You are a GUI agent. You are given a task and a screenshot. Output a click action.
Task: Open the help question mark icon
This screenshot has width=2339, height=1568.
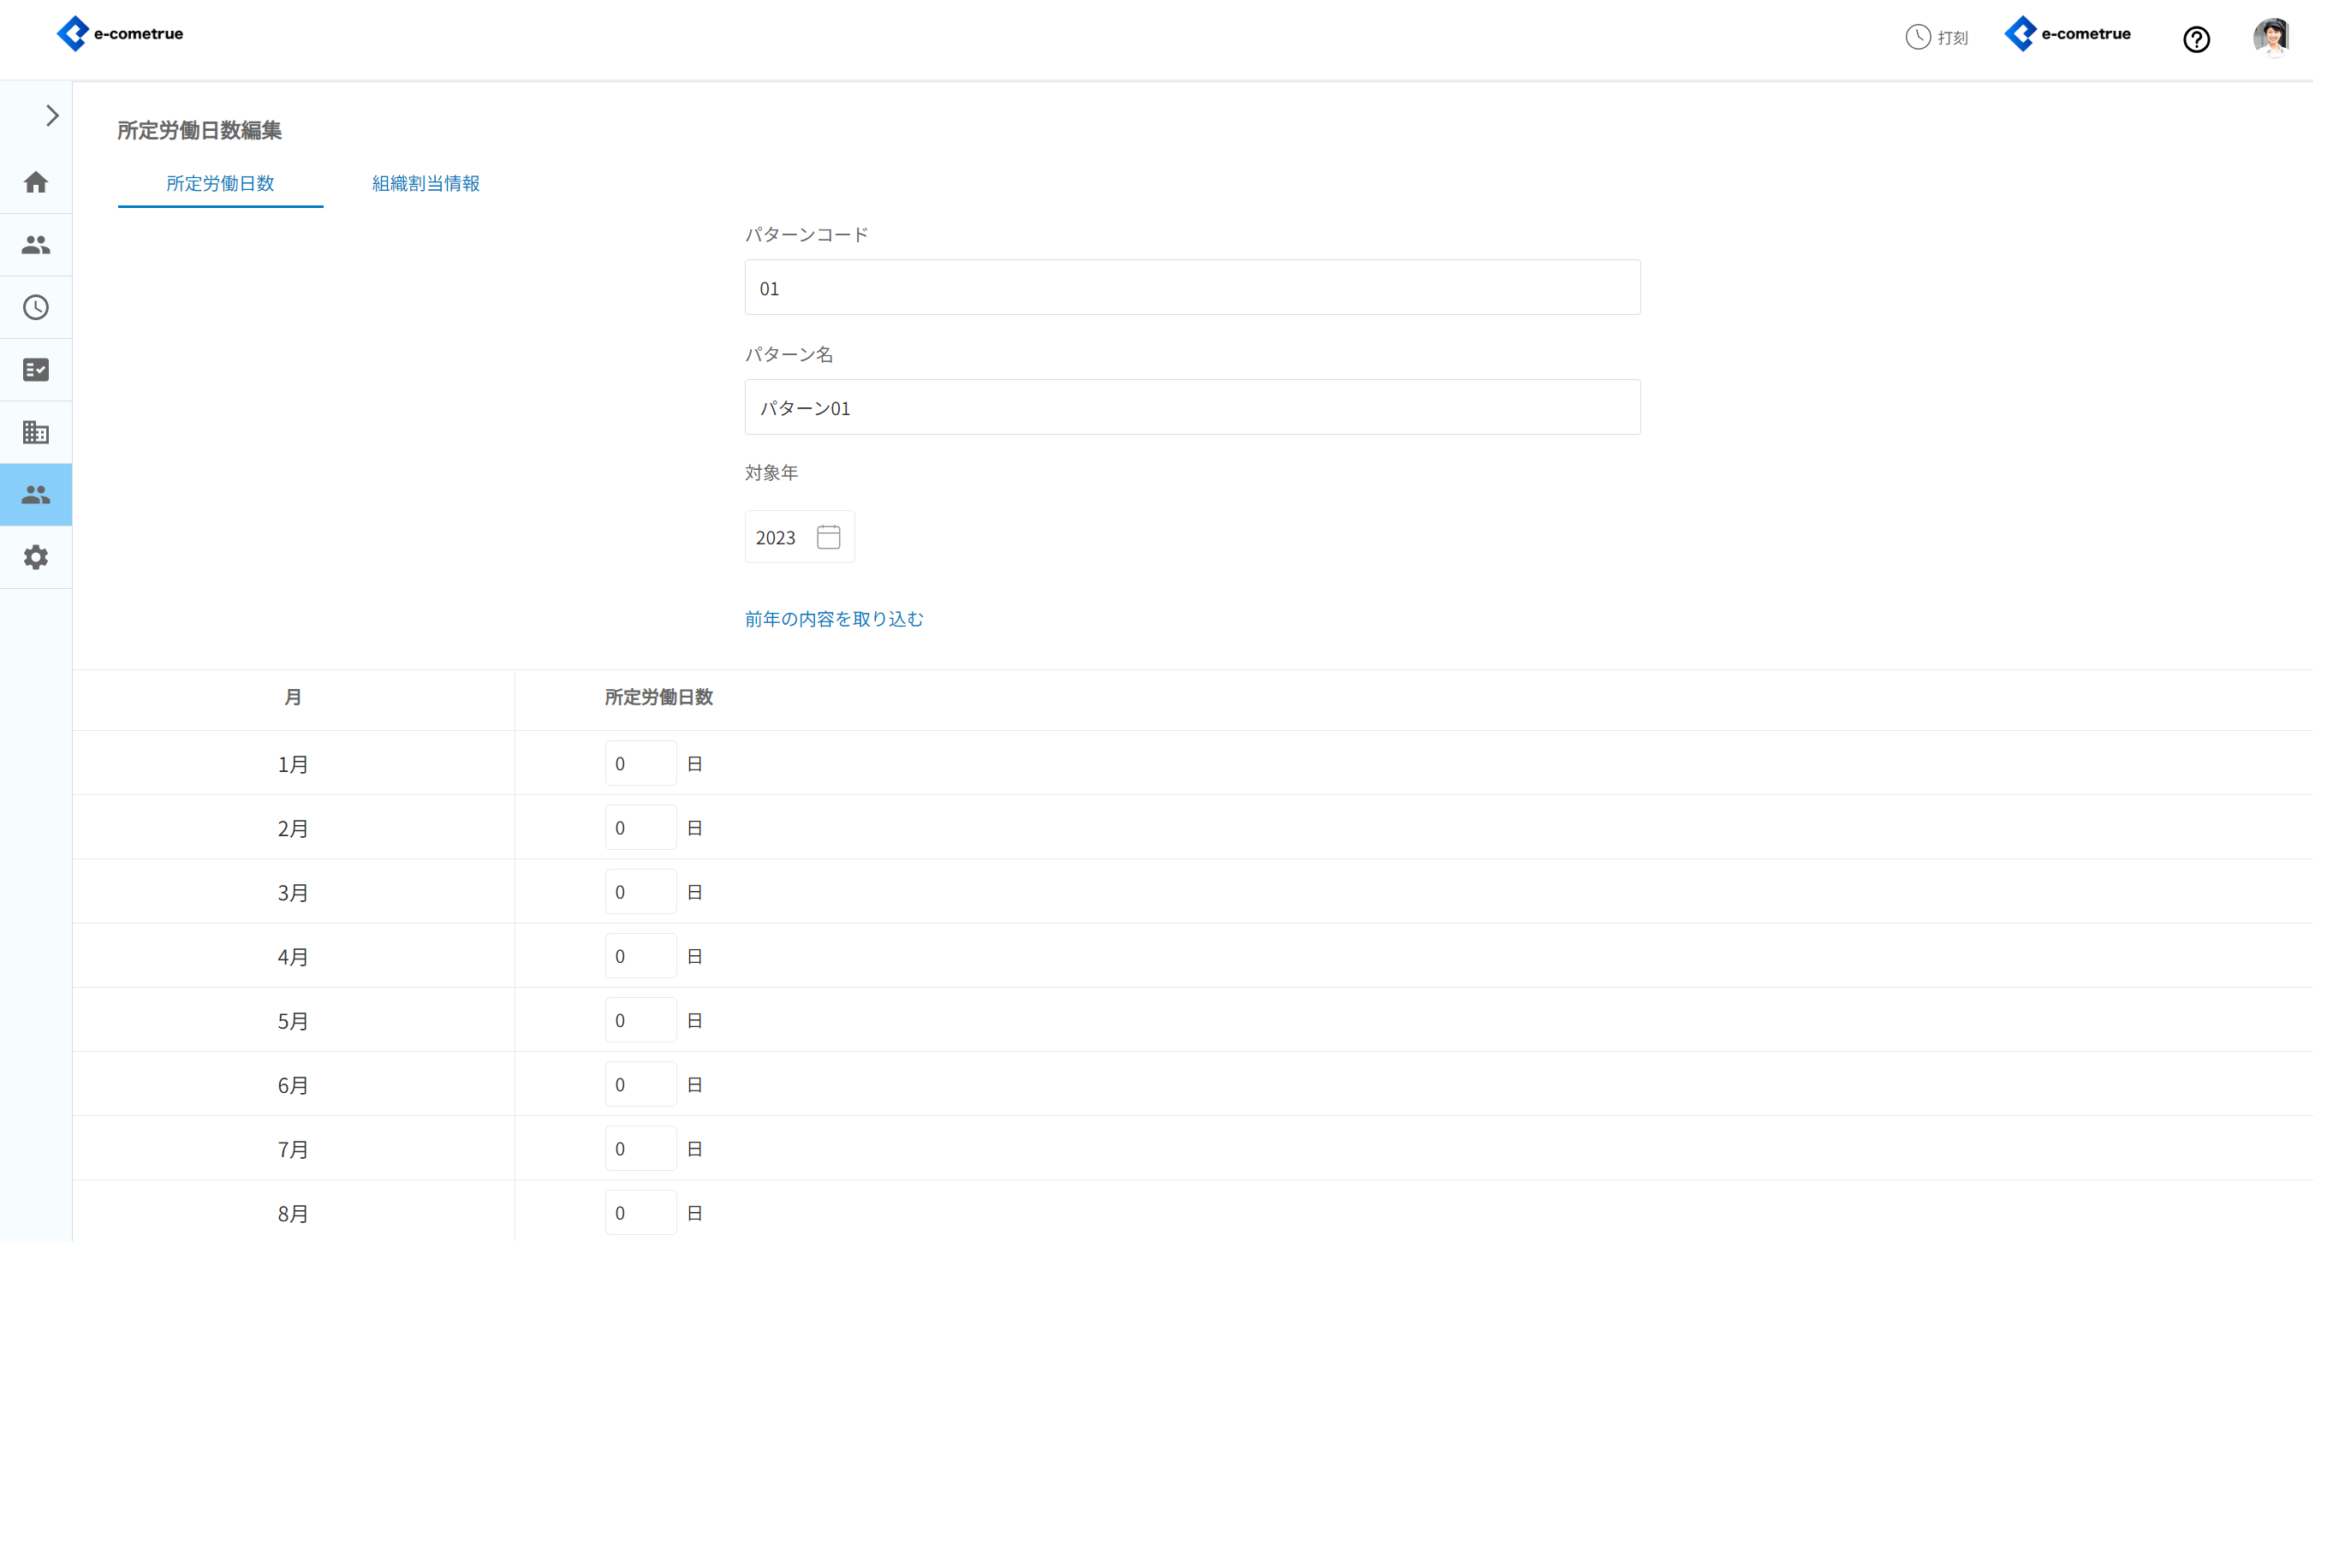pos(2196,39)
